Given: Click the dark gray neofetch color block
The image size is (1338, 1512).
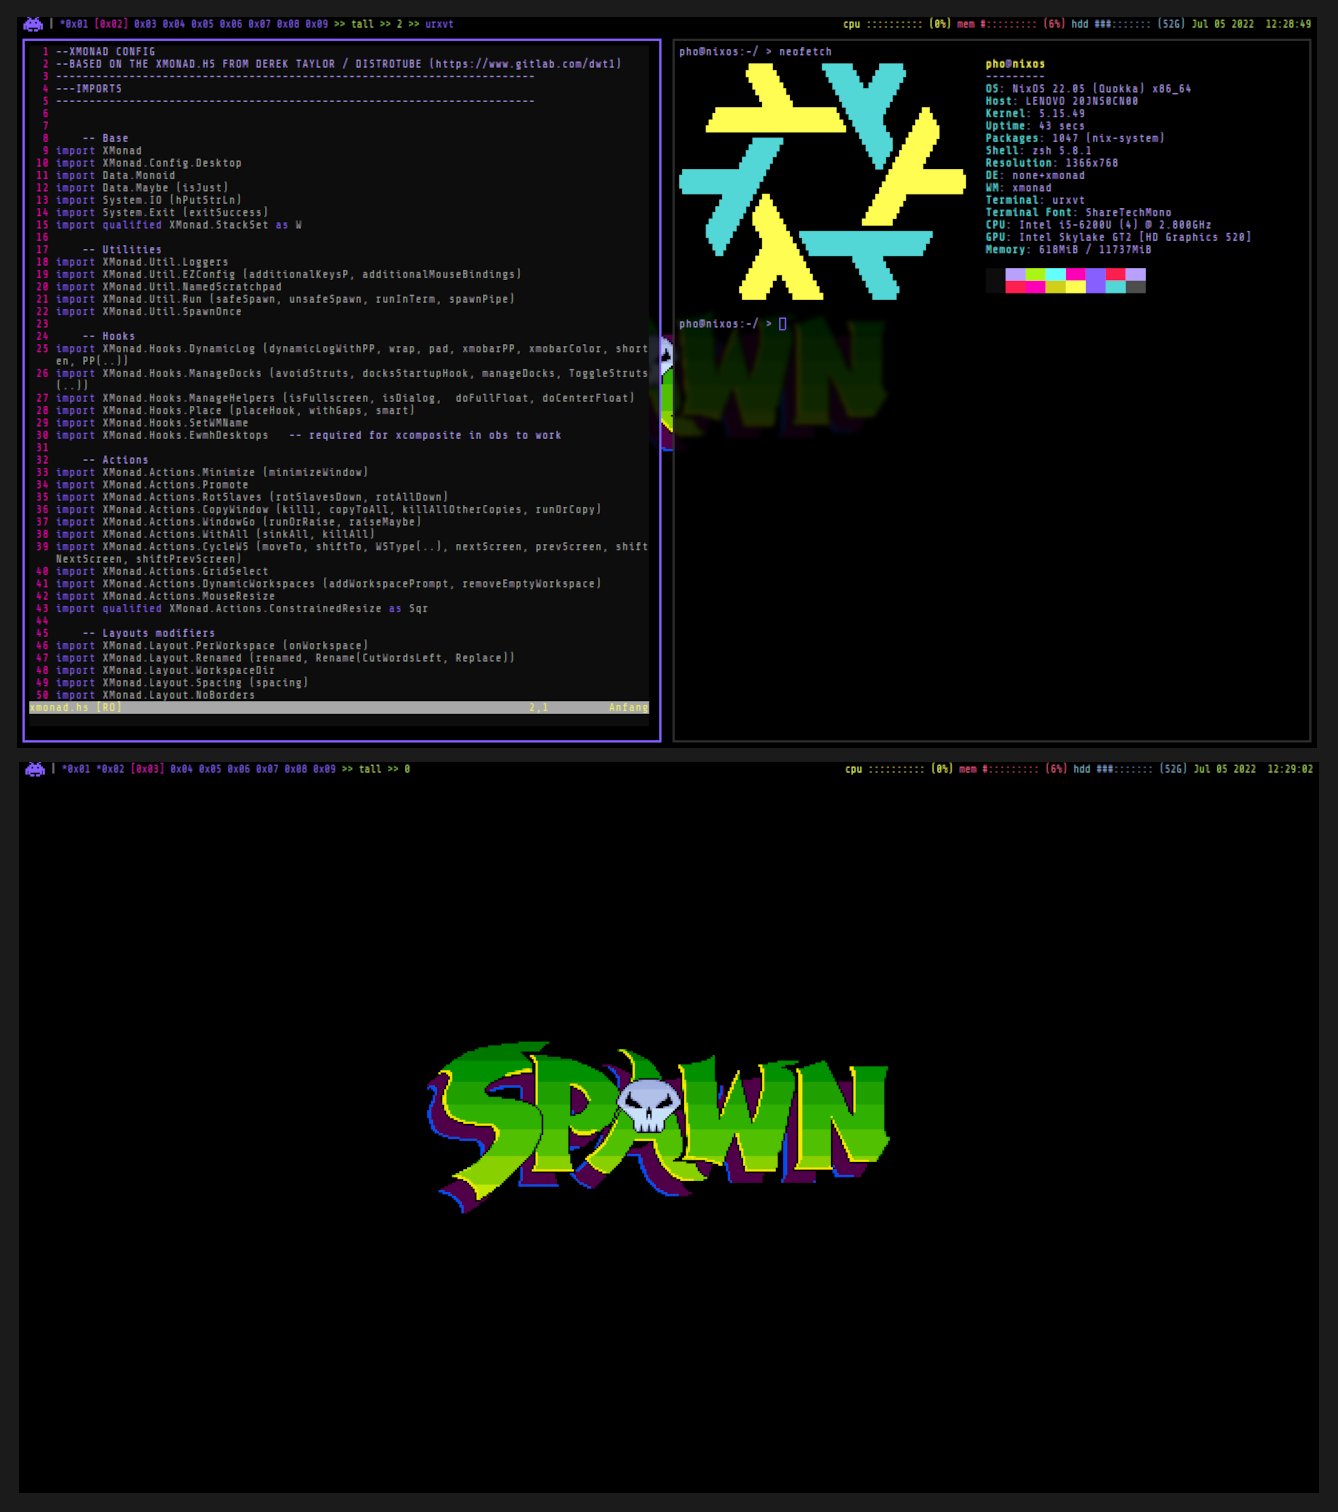Looking at the screenshot, I should pyautogui.click(x=1135, y=287).
